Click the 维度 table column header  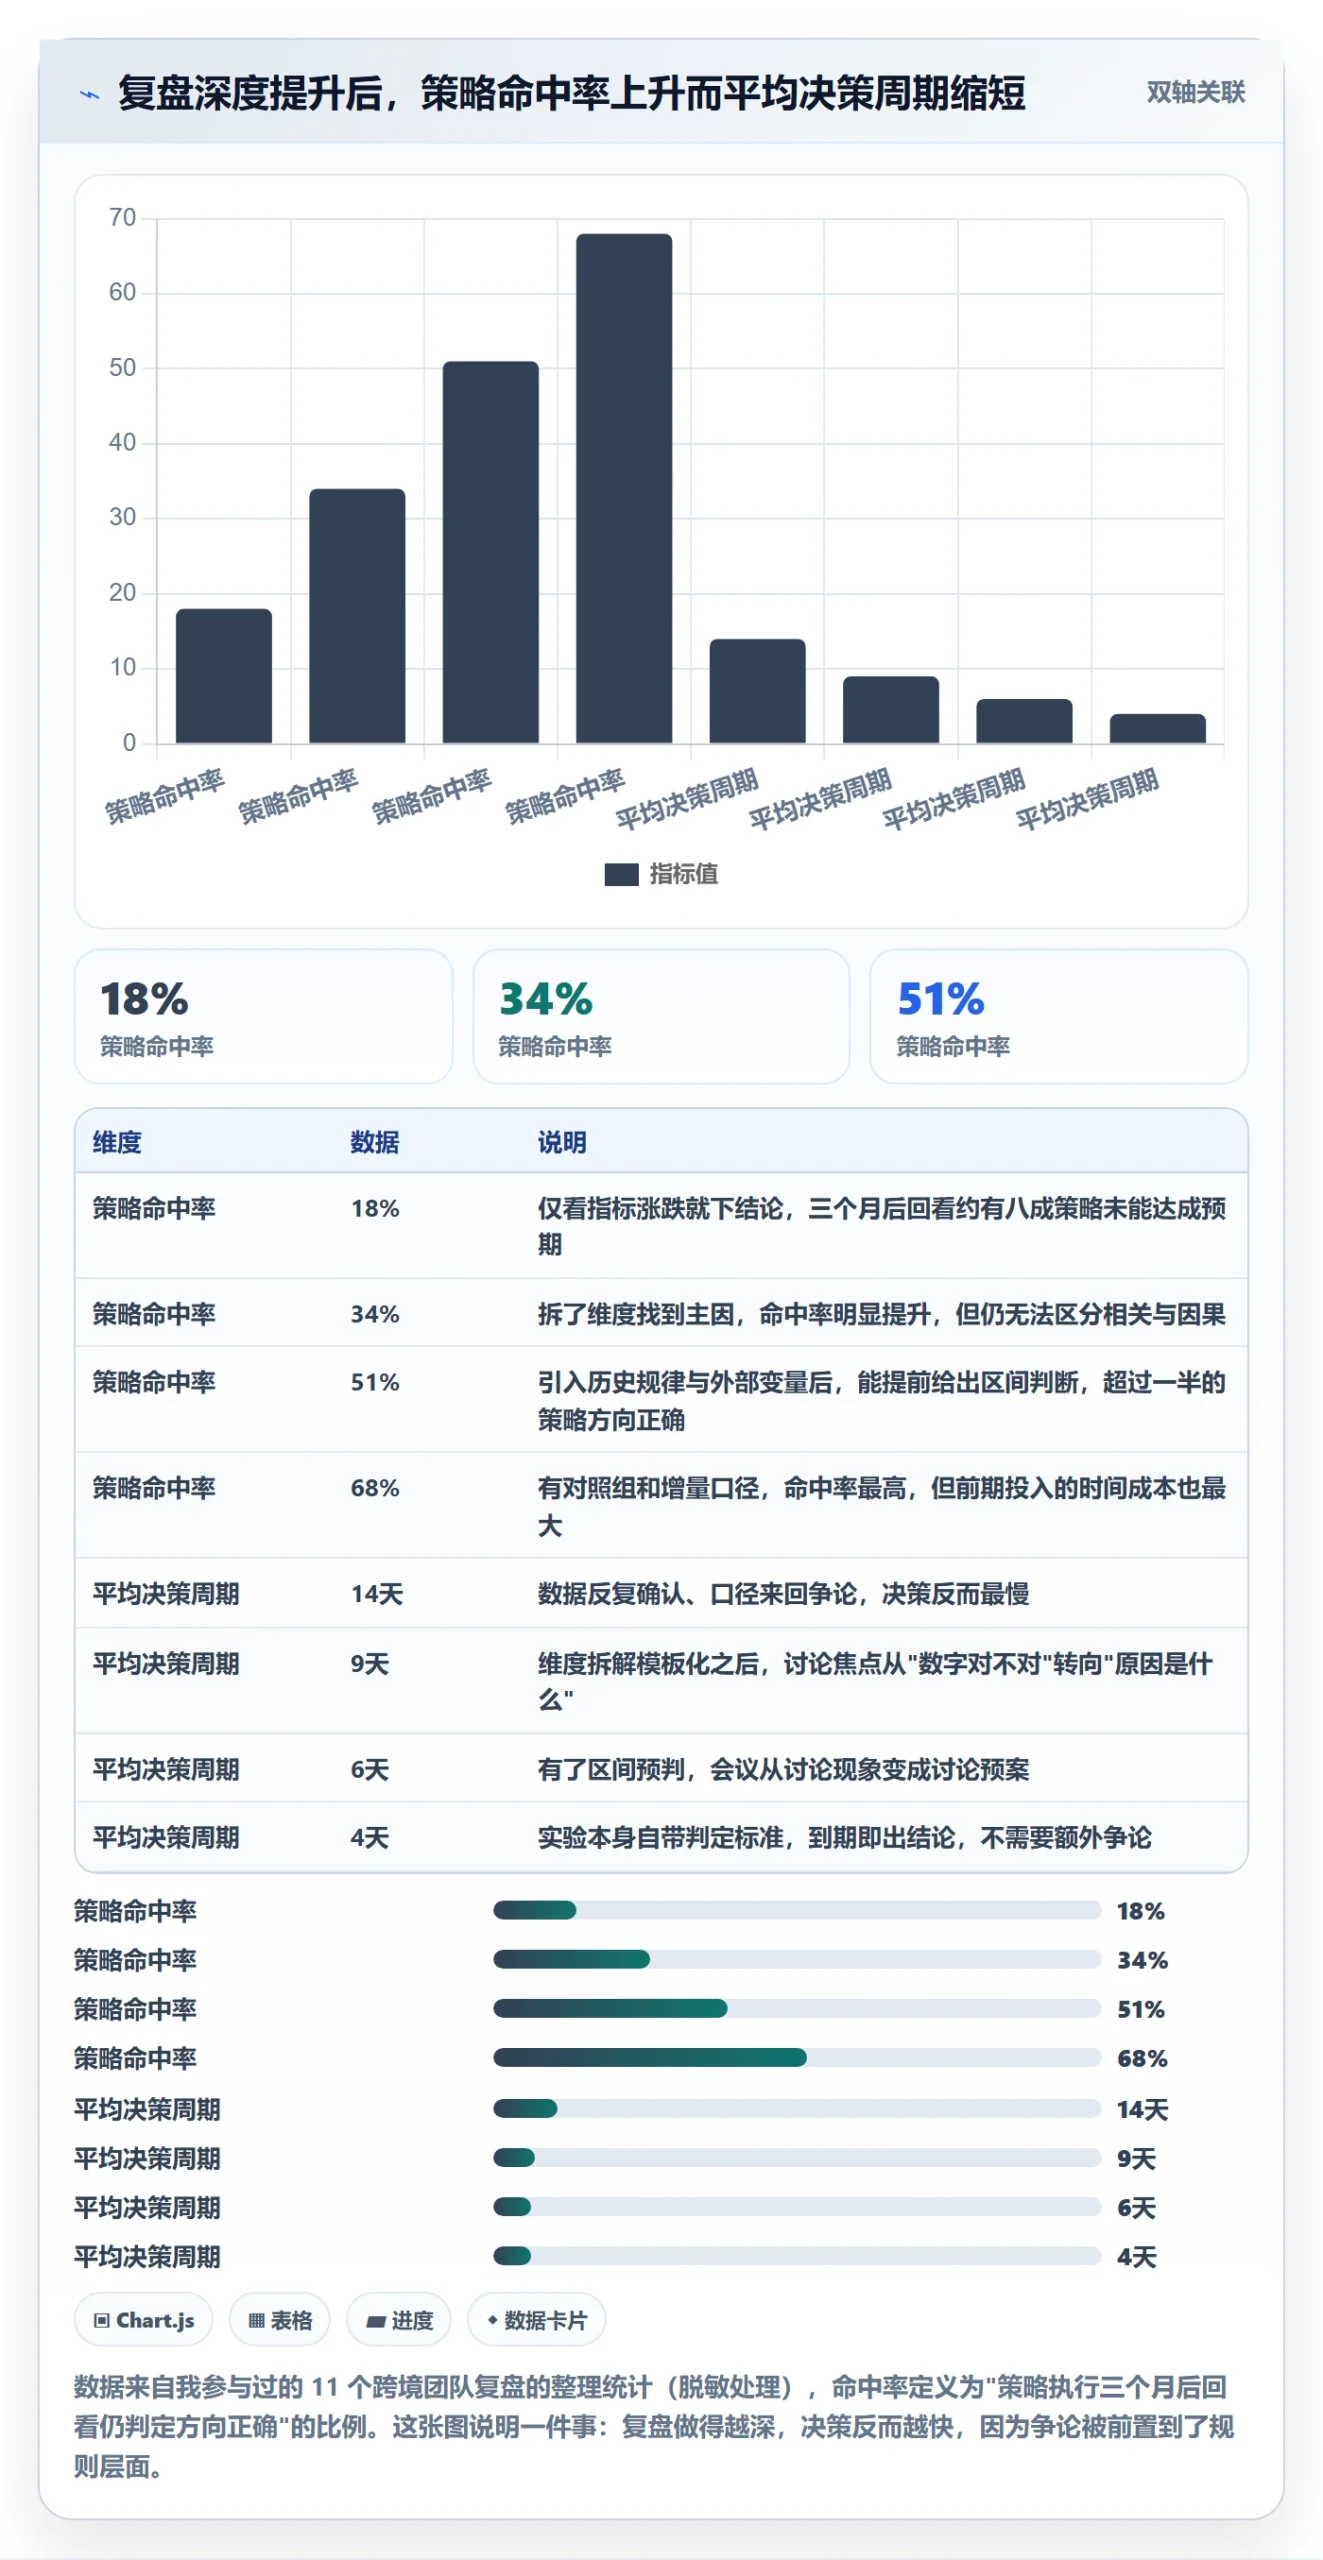coord(117,1142)
